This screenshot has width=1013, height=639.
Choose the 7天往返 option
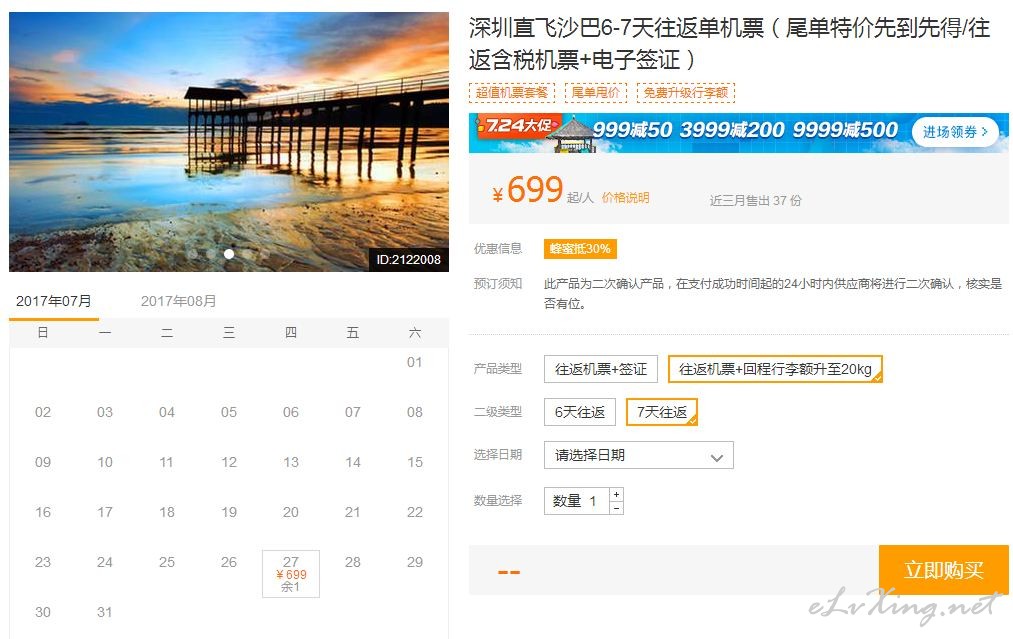[x=662, y=412]
